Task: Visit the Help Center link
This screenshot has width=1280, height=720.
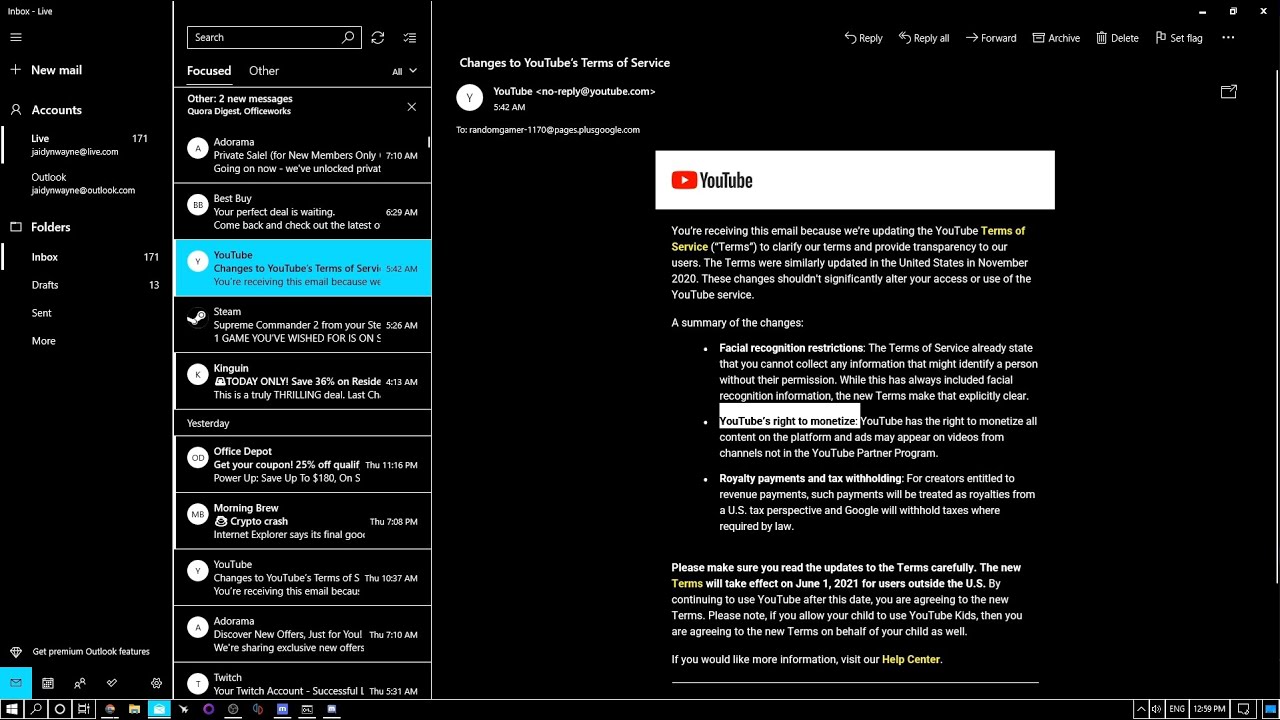Action: point(911,660)
